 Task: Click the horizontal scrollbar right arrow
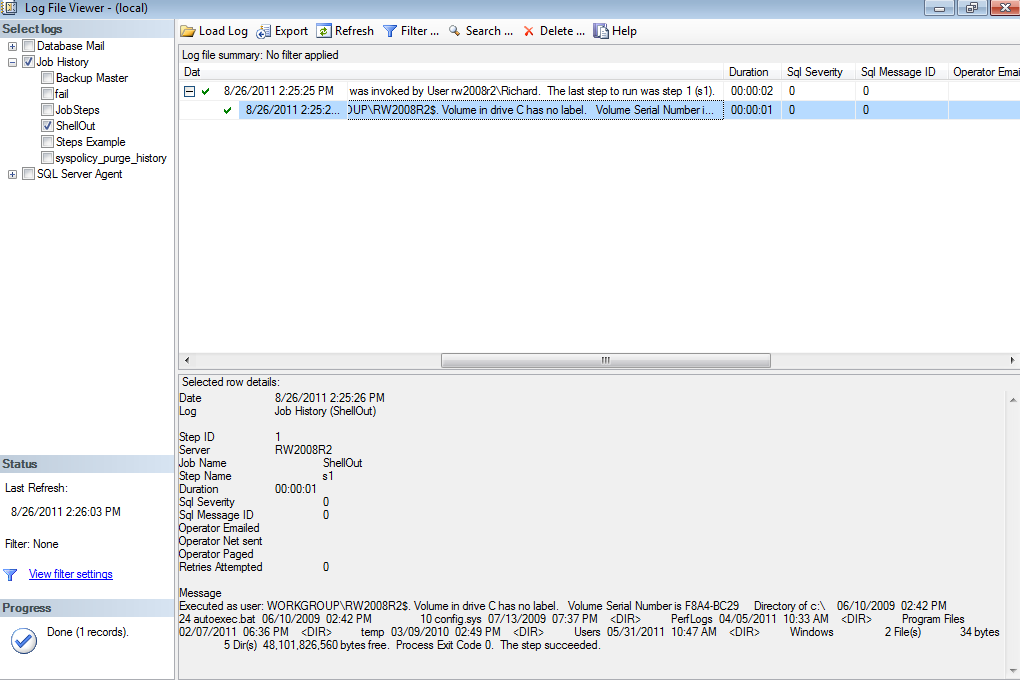[1012, 360]
